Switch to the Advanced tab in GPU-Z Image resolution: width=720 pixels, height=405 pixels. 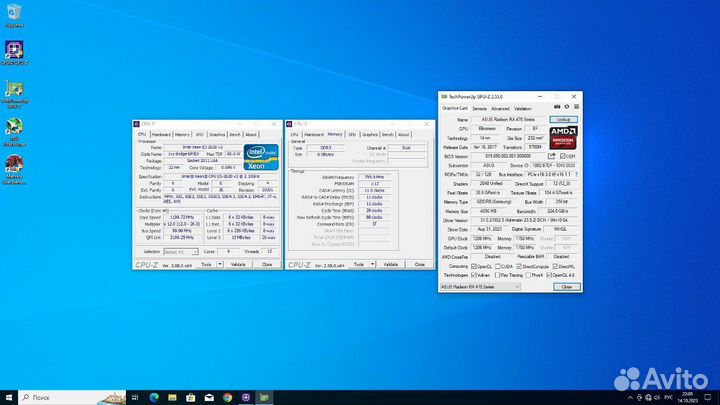click(x=500, y=109)
